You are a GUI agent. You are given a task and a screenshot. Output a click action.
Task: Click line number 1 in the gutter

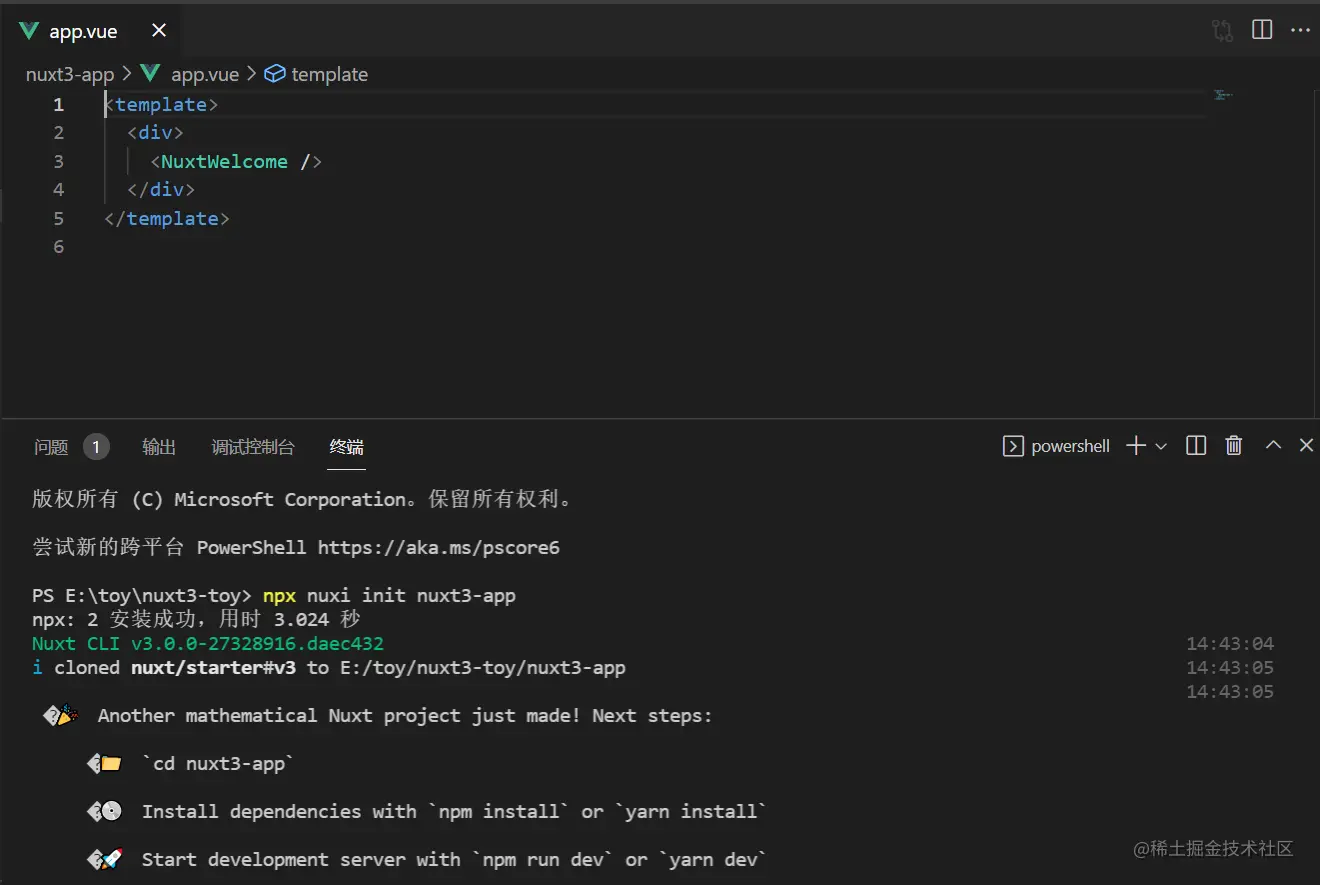(x=58, y=104)
